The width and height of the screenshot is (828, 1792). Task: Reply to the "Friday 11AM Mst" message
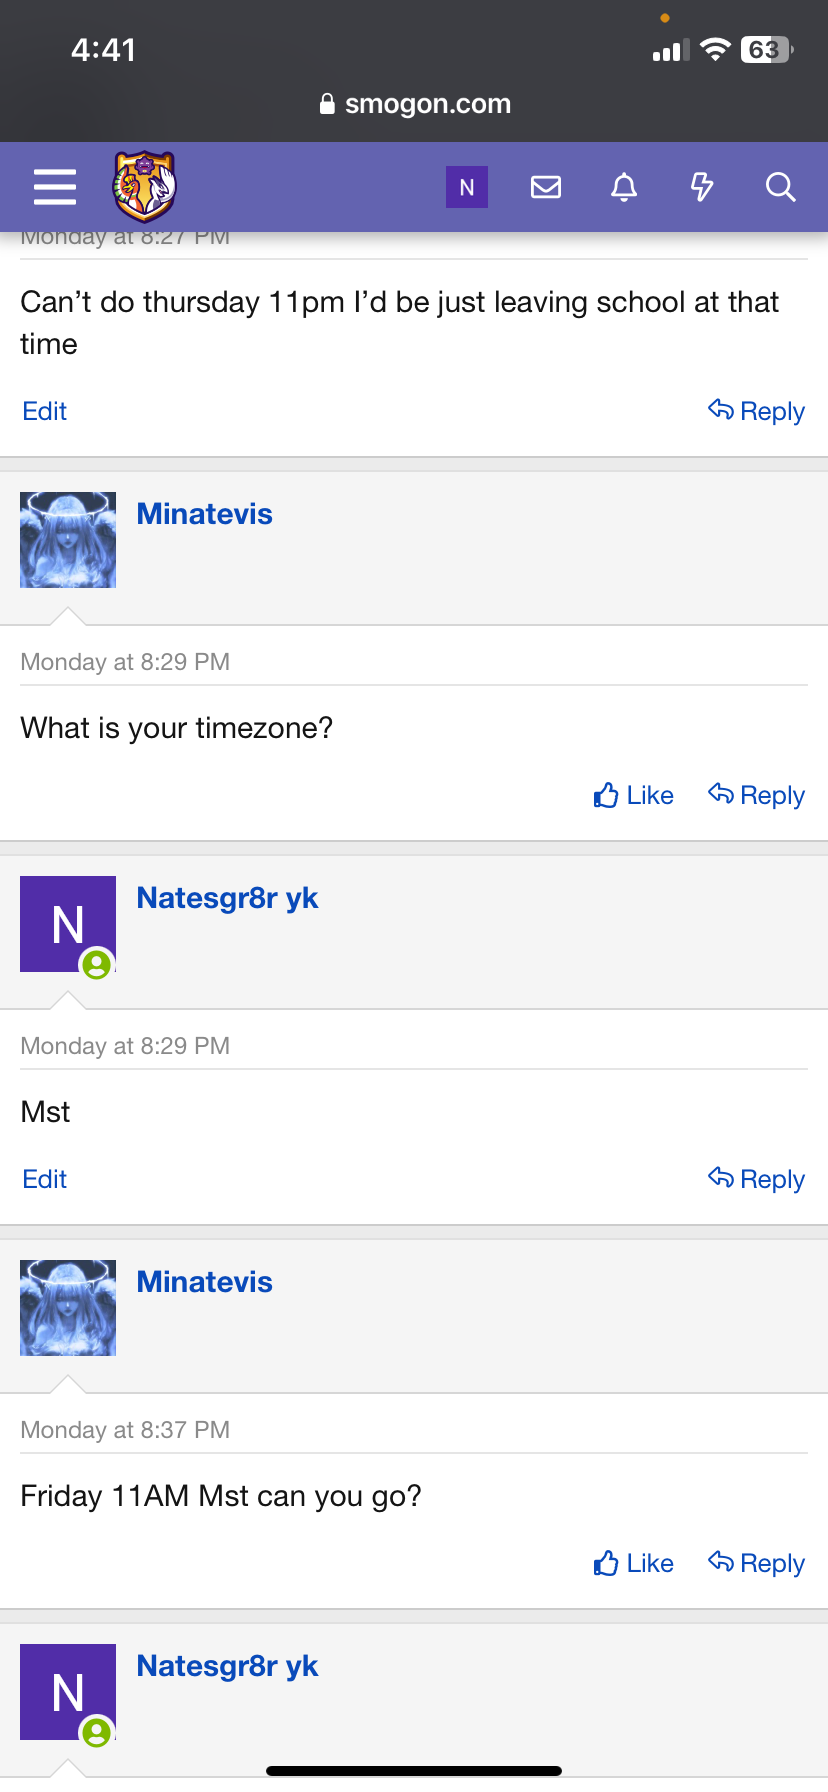coord(756,1563)
